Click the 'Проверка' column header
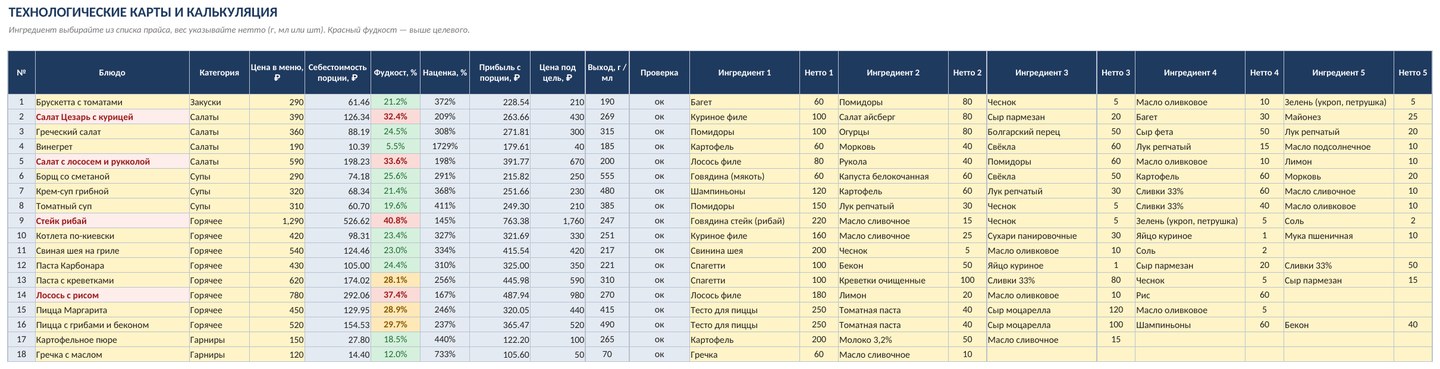 (x=659, y=73)
